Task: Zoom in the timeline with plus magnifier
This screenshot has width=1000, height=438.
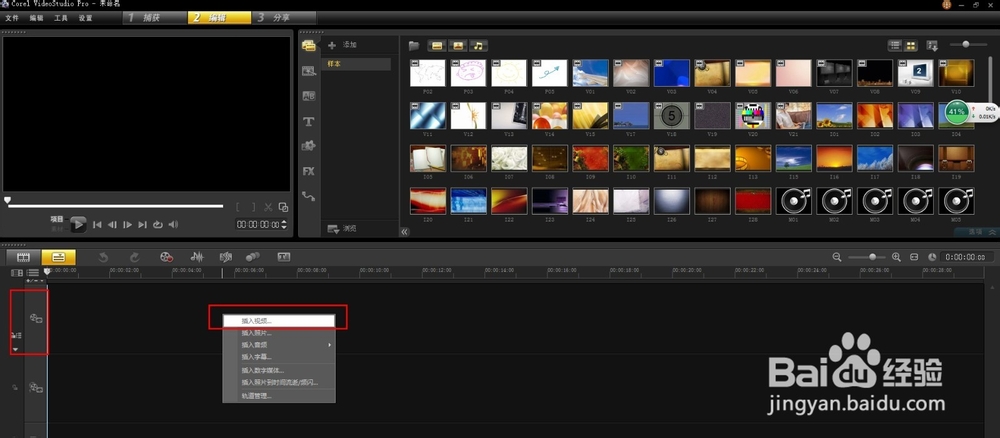Action: (896, 257)
